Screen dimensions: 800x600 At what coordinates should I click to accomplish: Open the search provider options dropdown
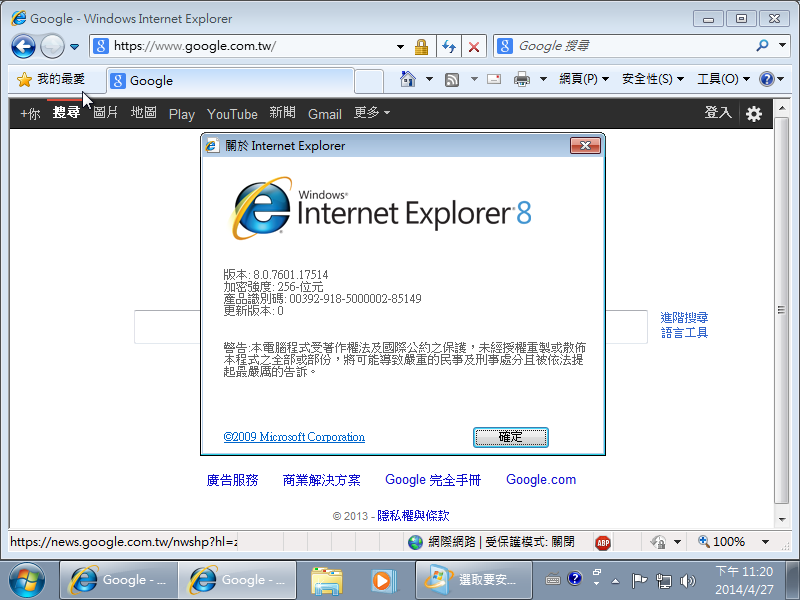pyautogui.click(x=782, y=46)
